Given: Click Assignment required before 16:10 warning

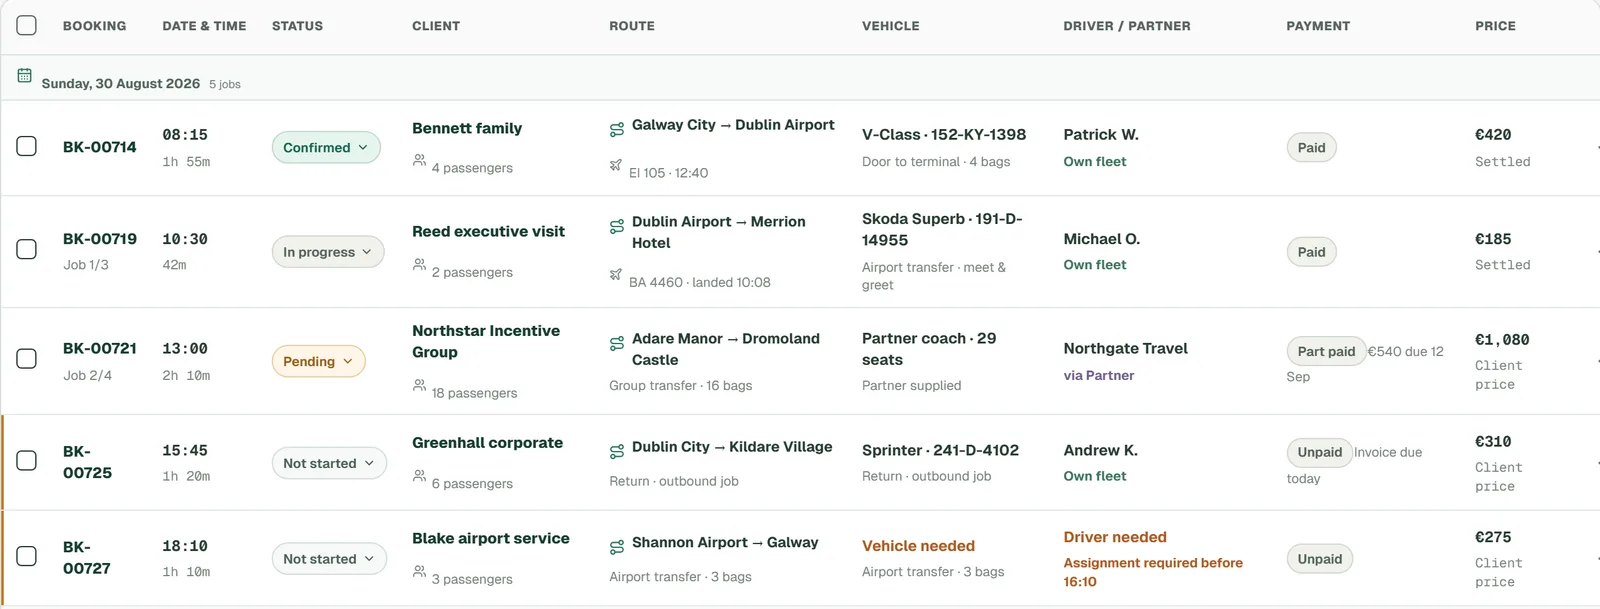Looking at the screenshot, I should 1153,572.
